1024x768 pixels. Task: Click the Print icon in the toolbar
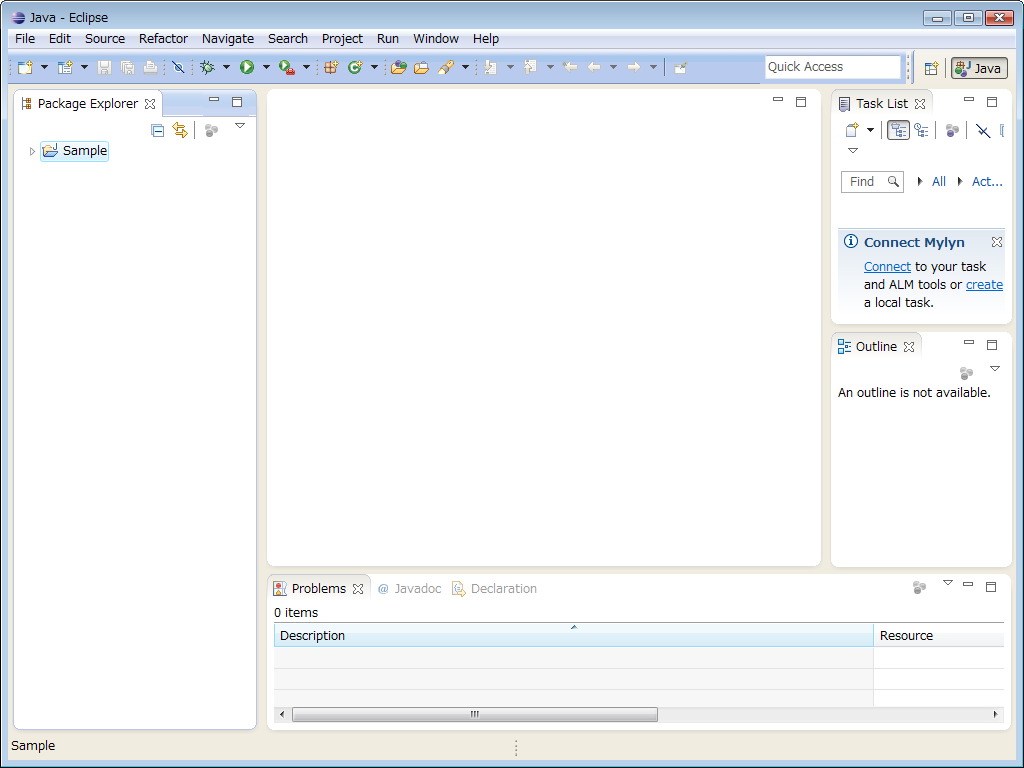point(150,67)
